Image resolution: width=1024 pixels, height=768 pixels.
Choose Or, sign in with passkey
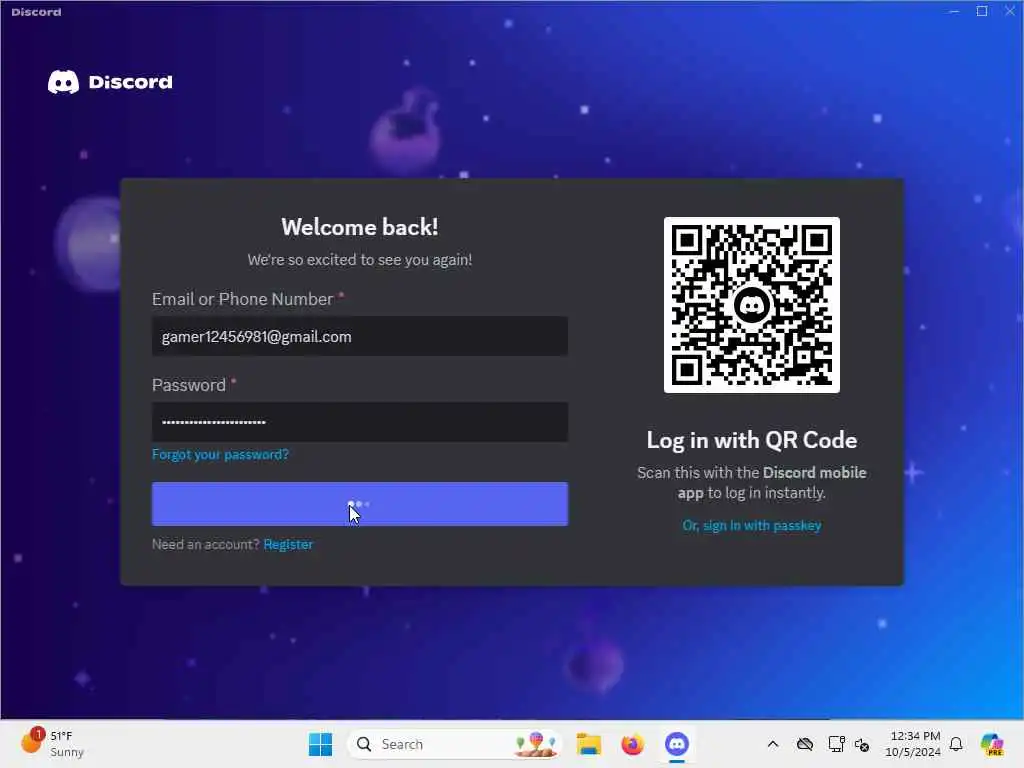pyautogui.click(x=752, y=526)
